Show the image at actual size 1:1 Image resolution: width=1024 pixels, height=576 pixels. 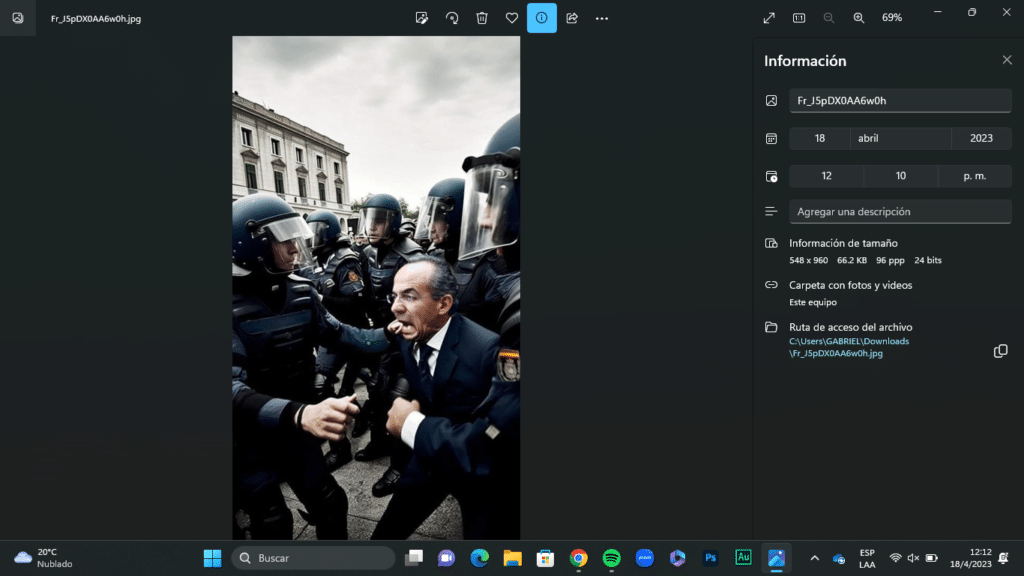pos(799,18)
